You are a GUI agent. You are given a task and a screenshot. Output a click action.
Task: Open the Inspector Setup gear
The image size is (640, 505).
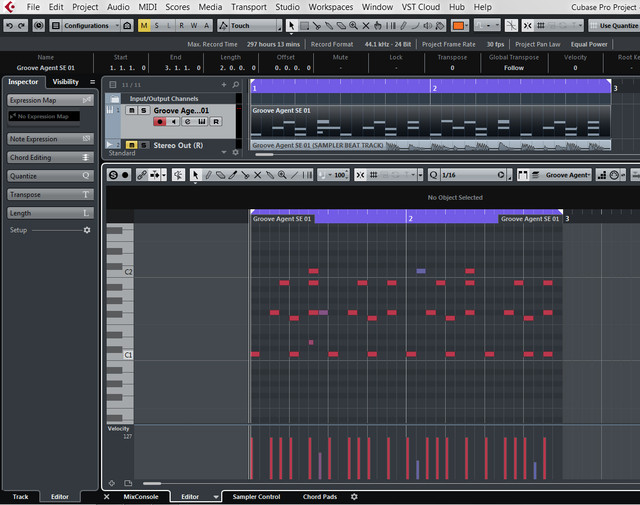click(x=87, y=230)
